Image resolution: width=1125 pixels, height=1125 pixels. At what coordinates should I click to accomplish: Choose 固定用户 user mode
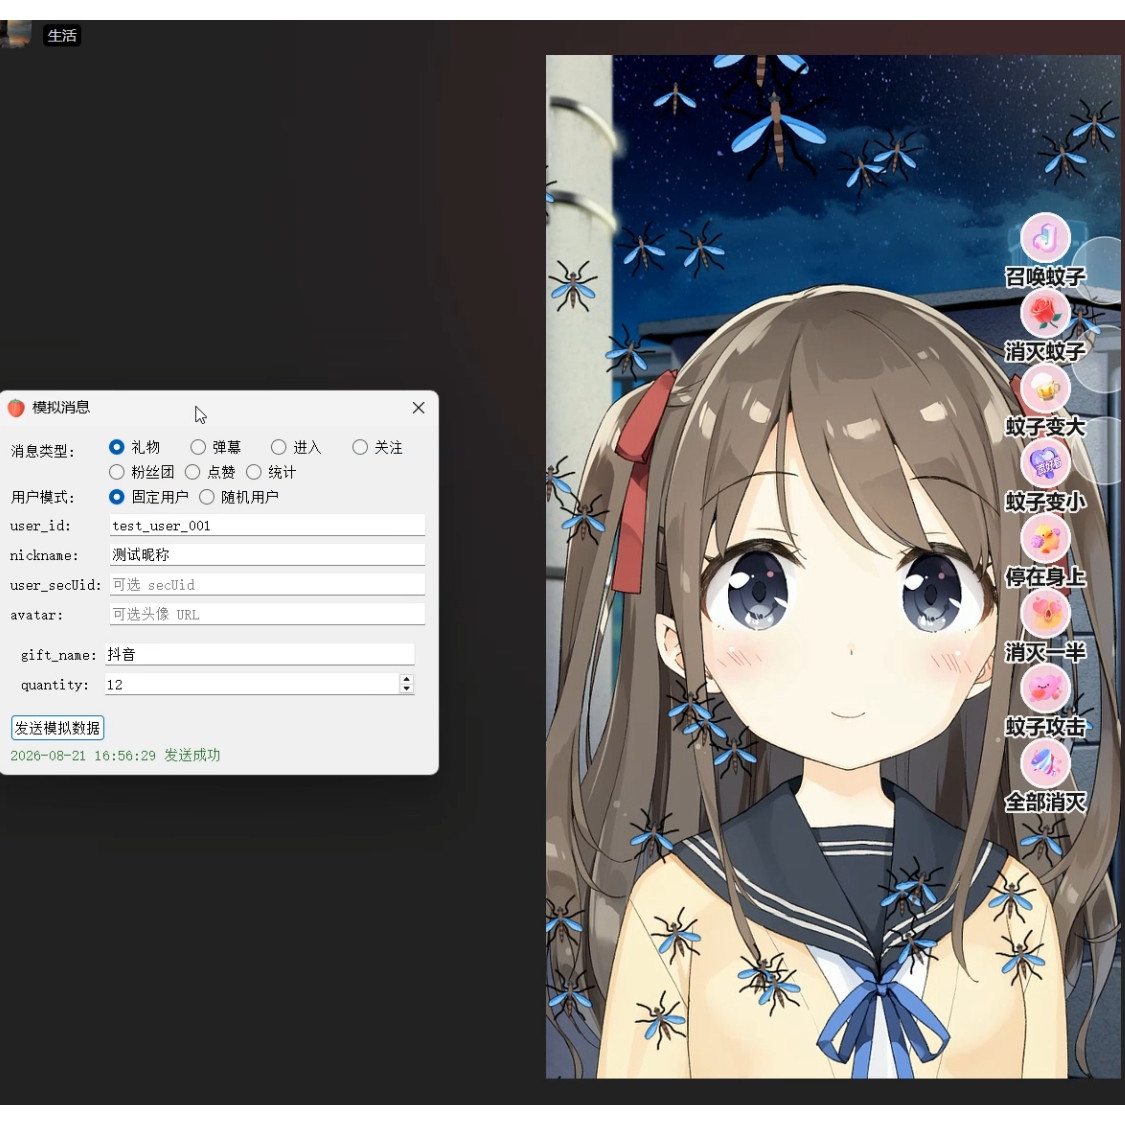(116, 496)
